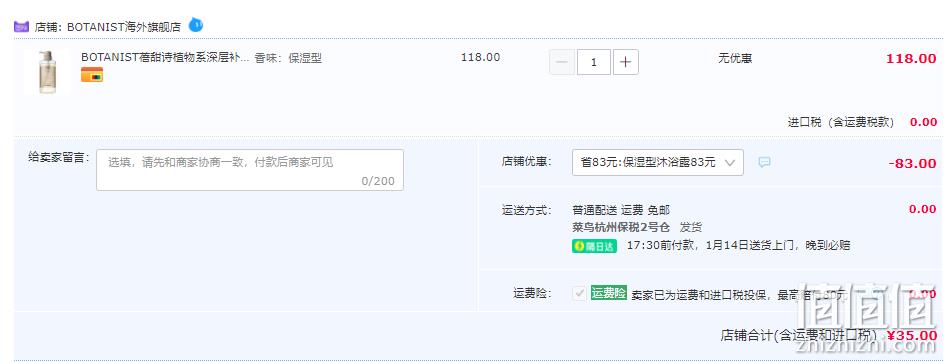
Task: Click the 普通配送 shipping method text
Action: [594, 210]
